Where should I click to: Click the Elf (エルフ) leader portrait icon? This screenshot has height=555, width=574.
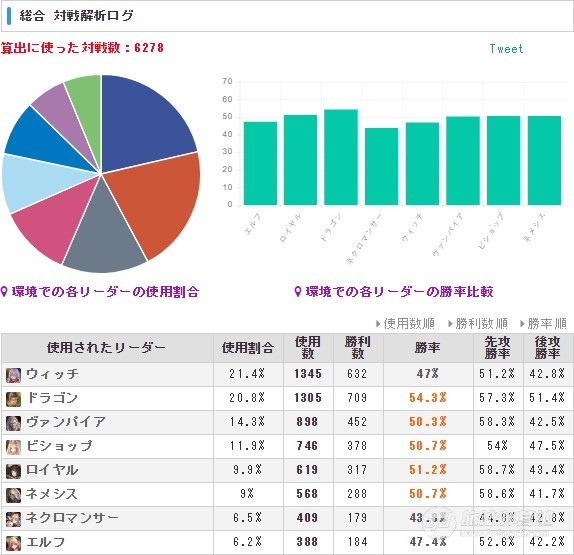tap(13, 543)
